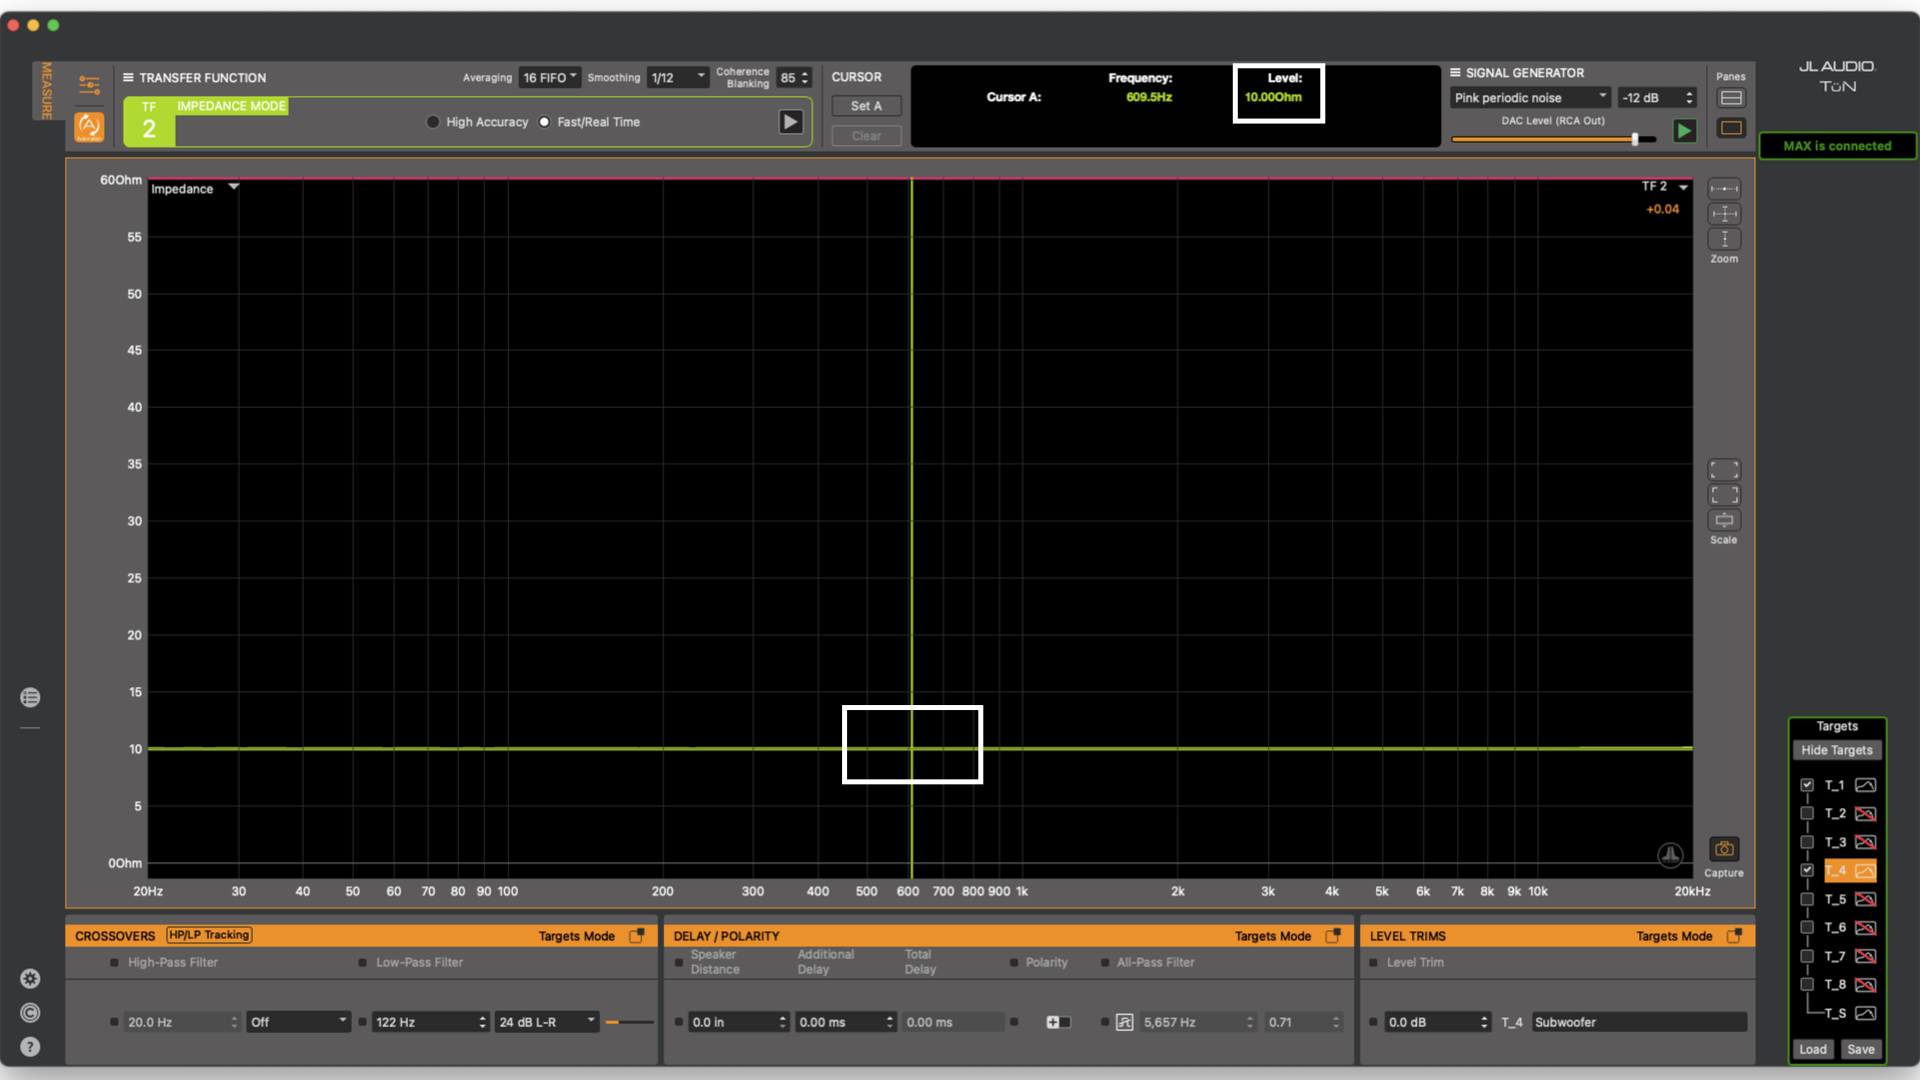Click Level Trims Targets Mode label

click(x=1674, y=936)
